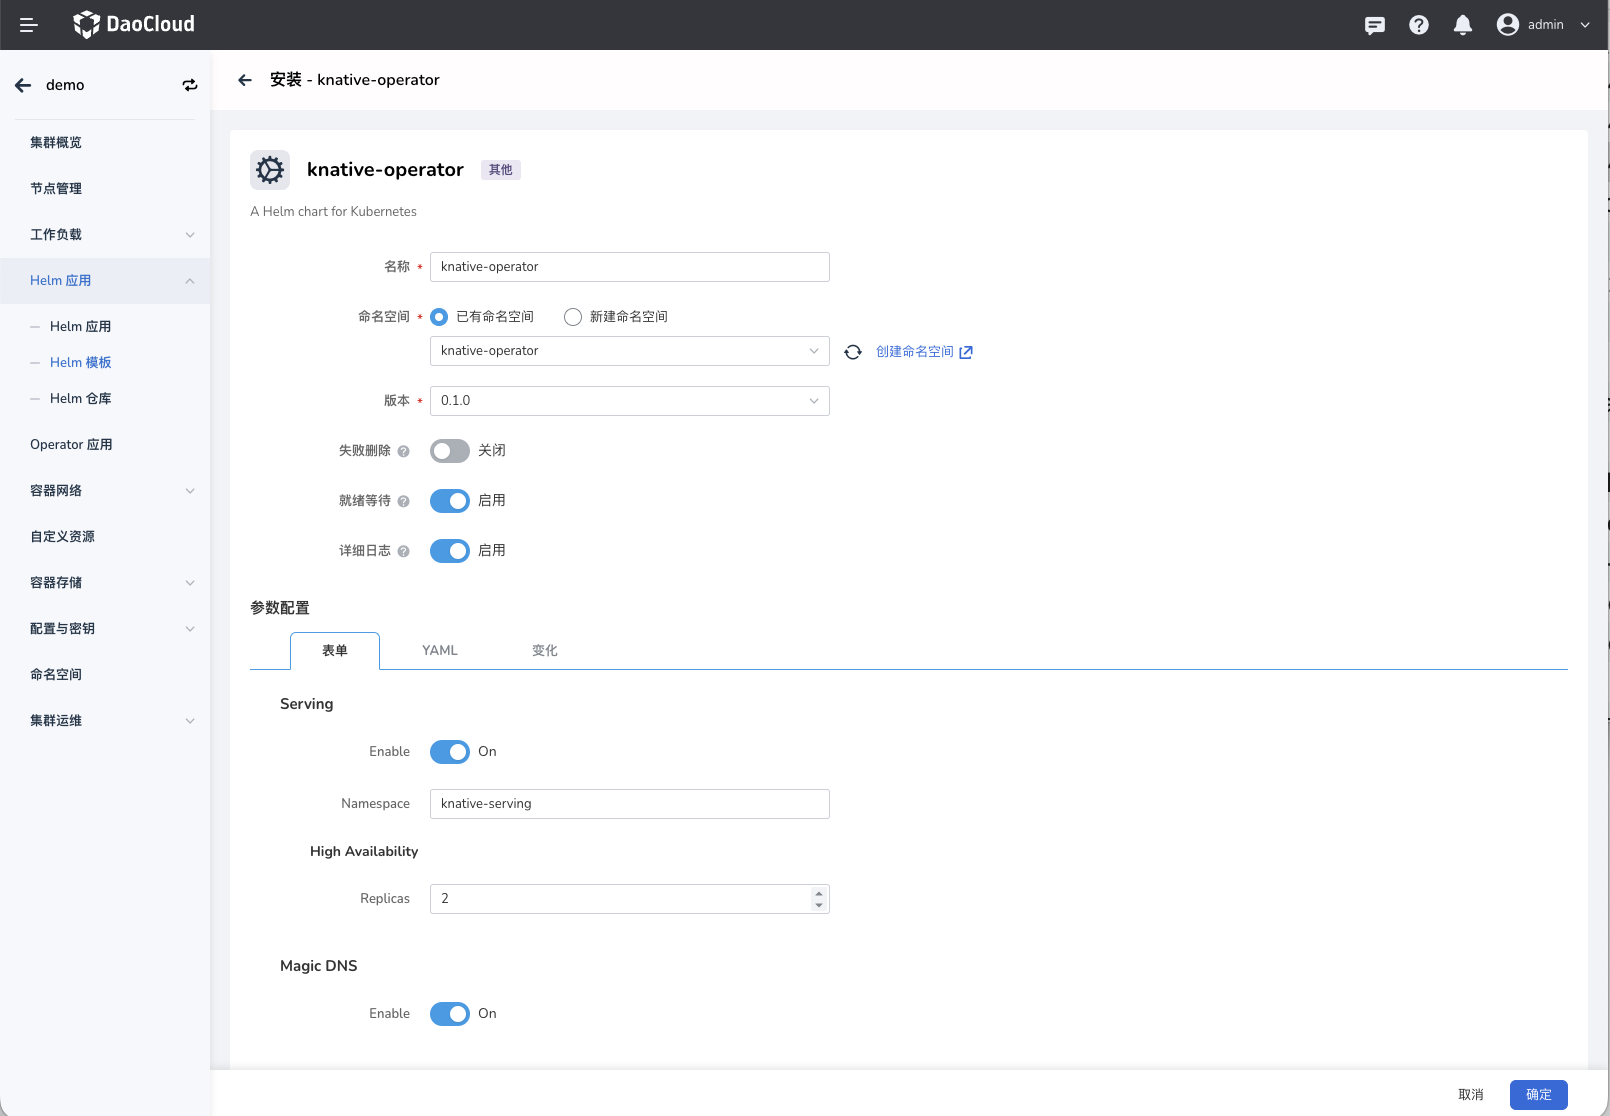
Task: Click the switch cluster icon beside demo
Action: pyautogui.click(x=190, y=85)
